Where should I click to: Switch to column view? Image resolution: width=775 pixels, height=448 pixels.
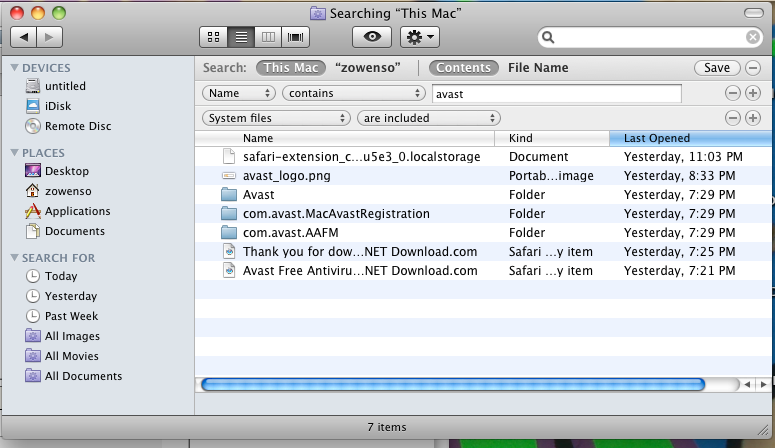(268, 37)
